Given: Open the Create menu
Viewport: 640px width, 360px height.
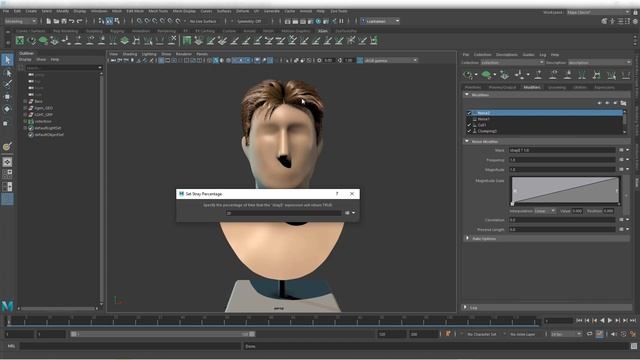Looking at the screenshot, I should coord(31,11).
